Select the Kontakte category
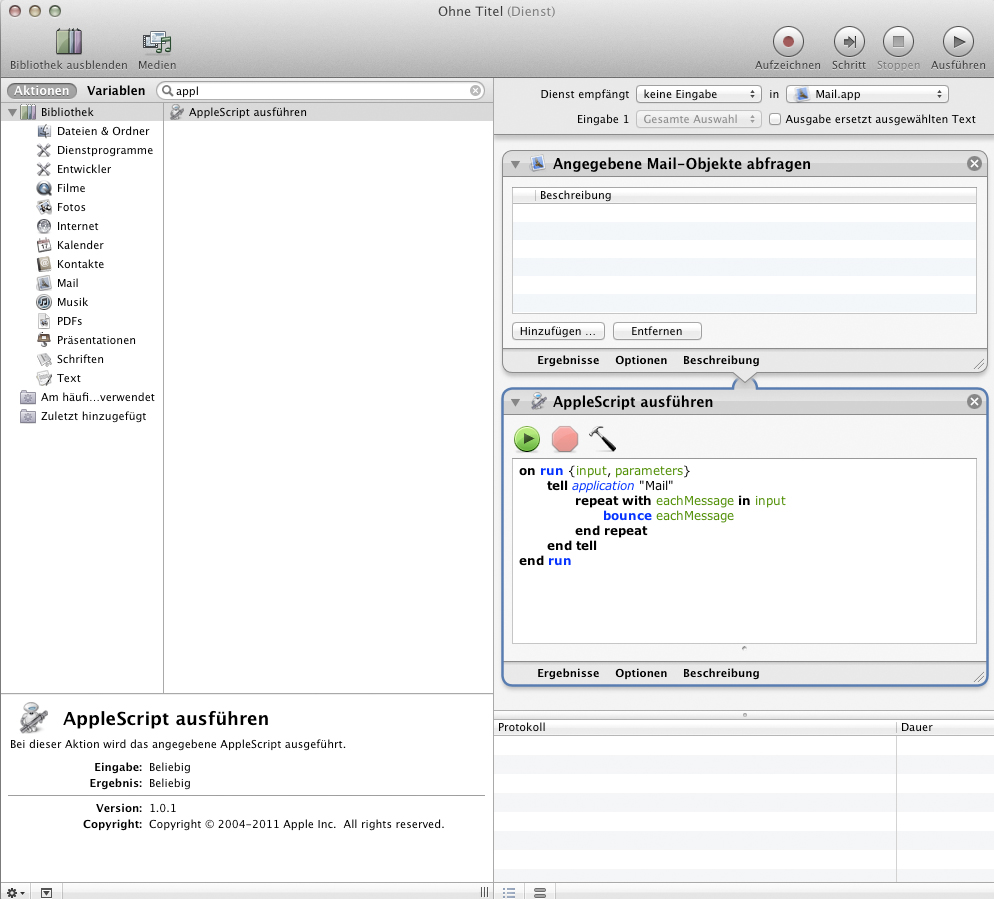The height and width of the screenshot is (899, 994). [80, 264]
